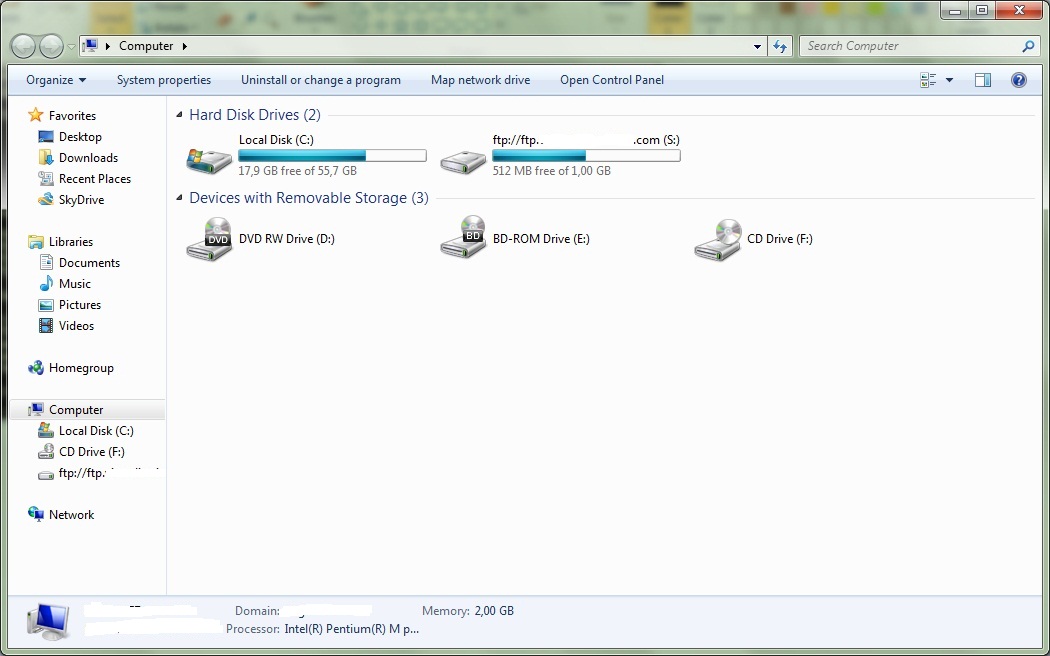The image size is (1050, 656).
Task: Click the refresh button beside address bar
Action: click(x=781, y=46)
